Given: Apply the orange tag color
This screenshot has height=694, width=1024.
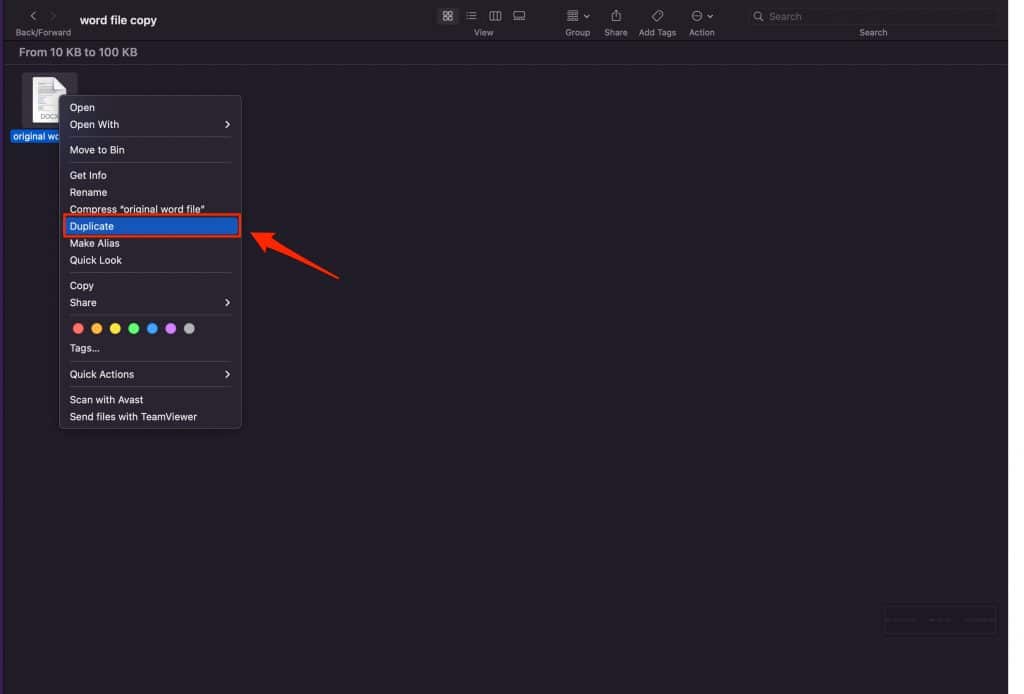Looking at the screenshot, I should pos(97,328).
